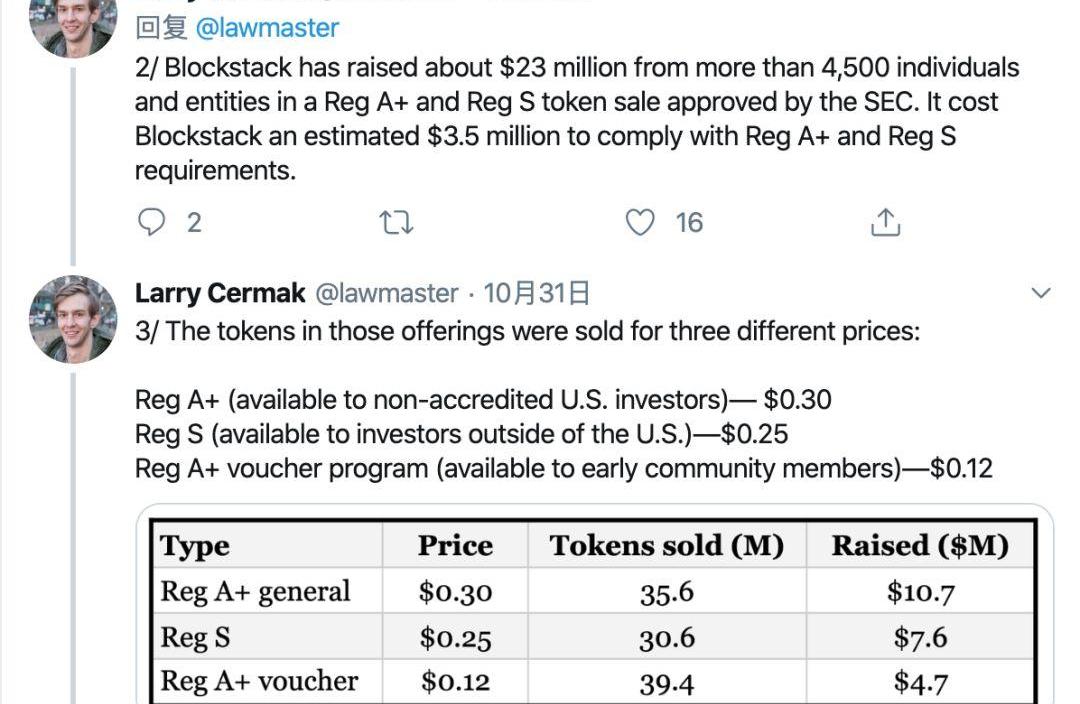Click the 回复 reply label
1080x704 pixels.
(161, 28)
